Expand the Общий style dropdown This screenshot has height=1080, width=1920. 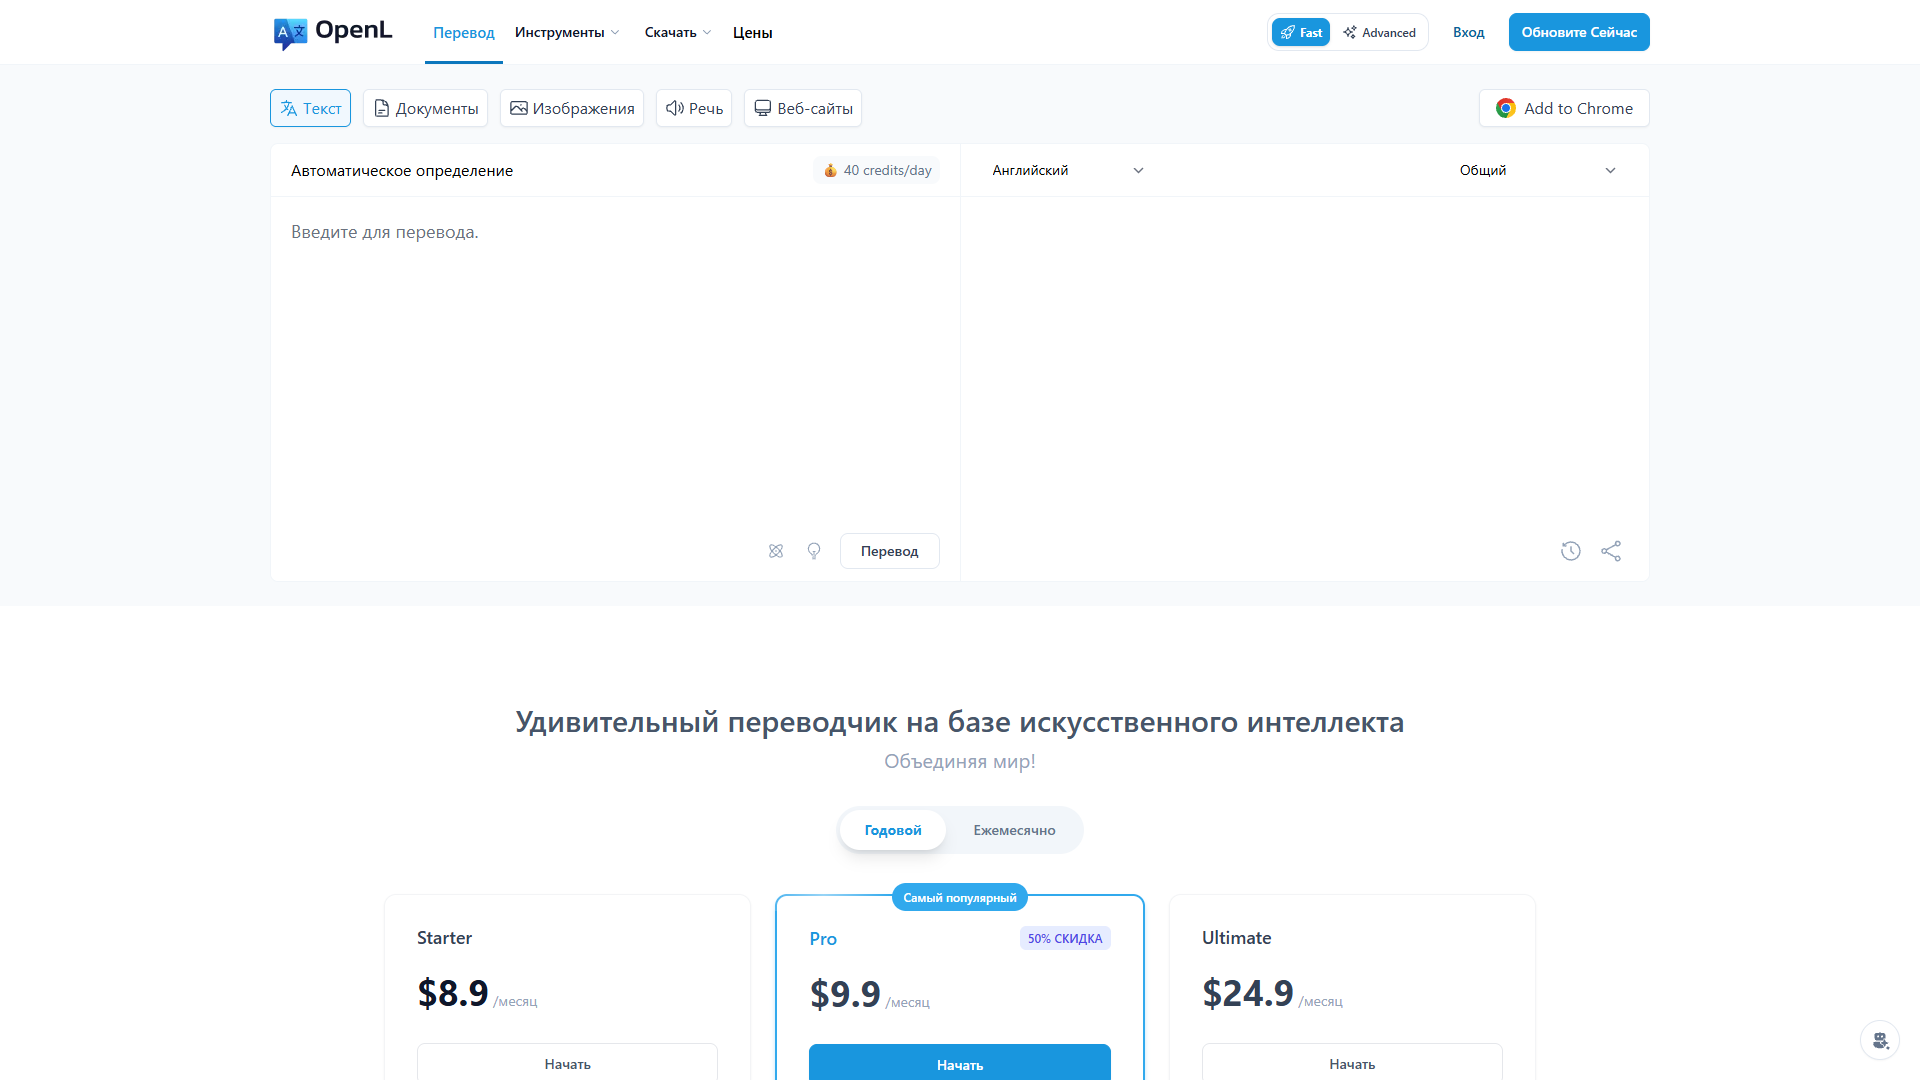(x=1537, y=171)
